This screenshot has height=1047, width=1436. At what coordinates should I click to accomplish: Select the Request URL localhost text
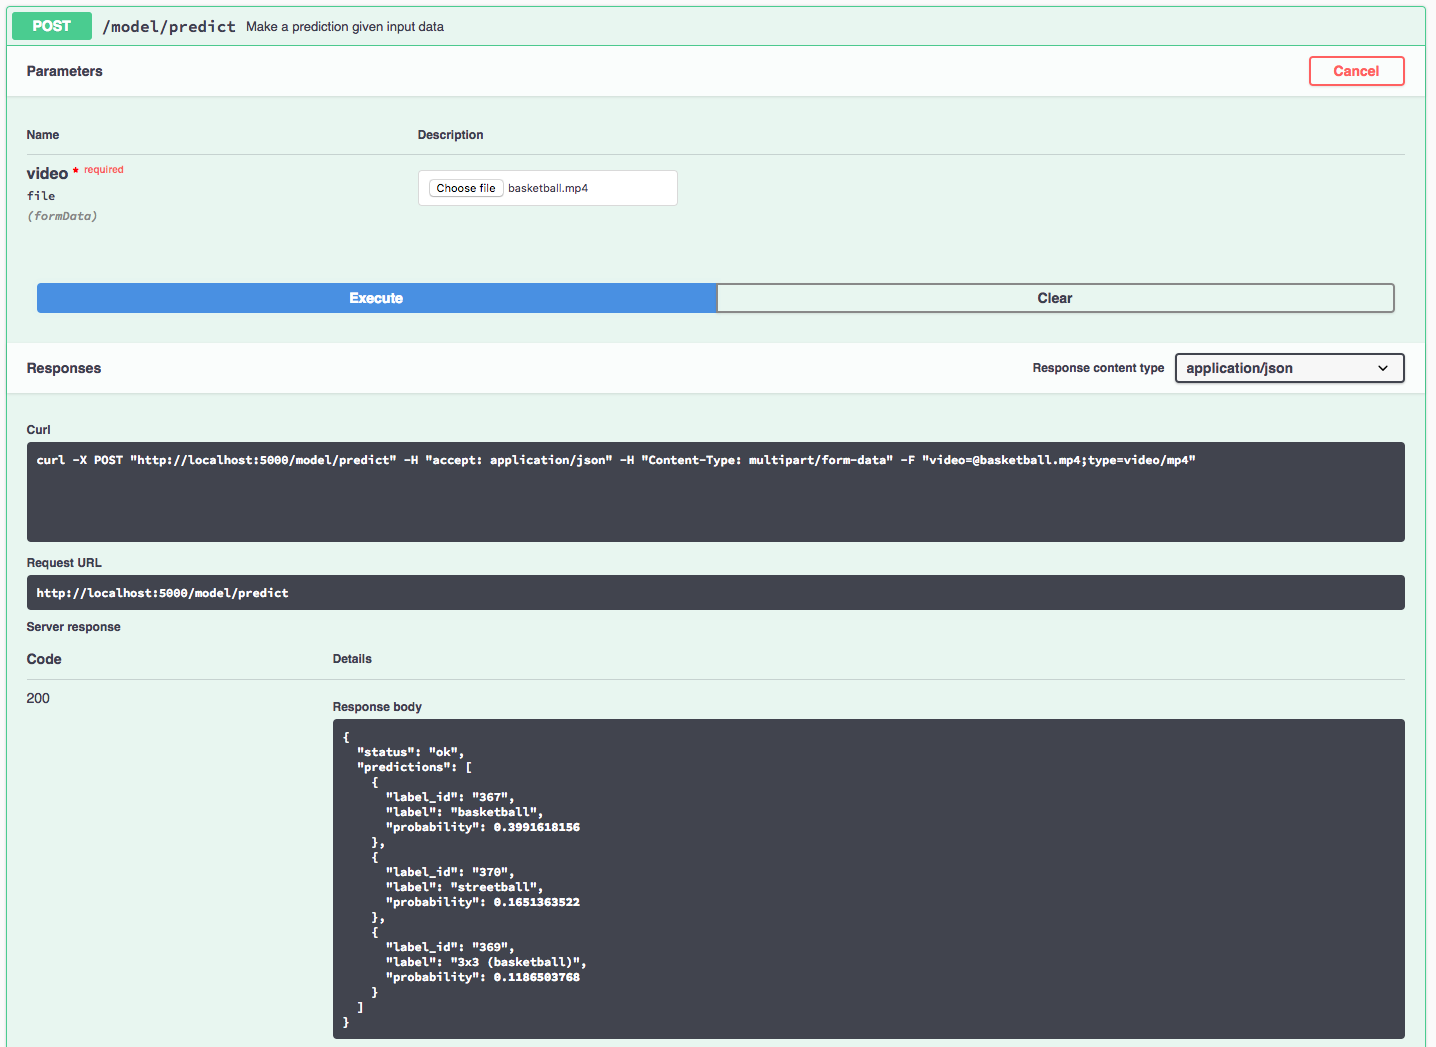tap(162, 593)
